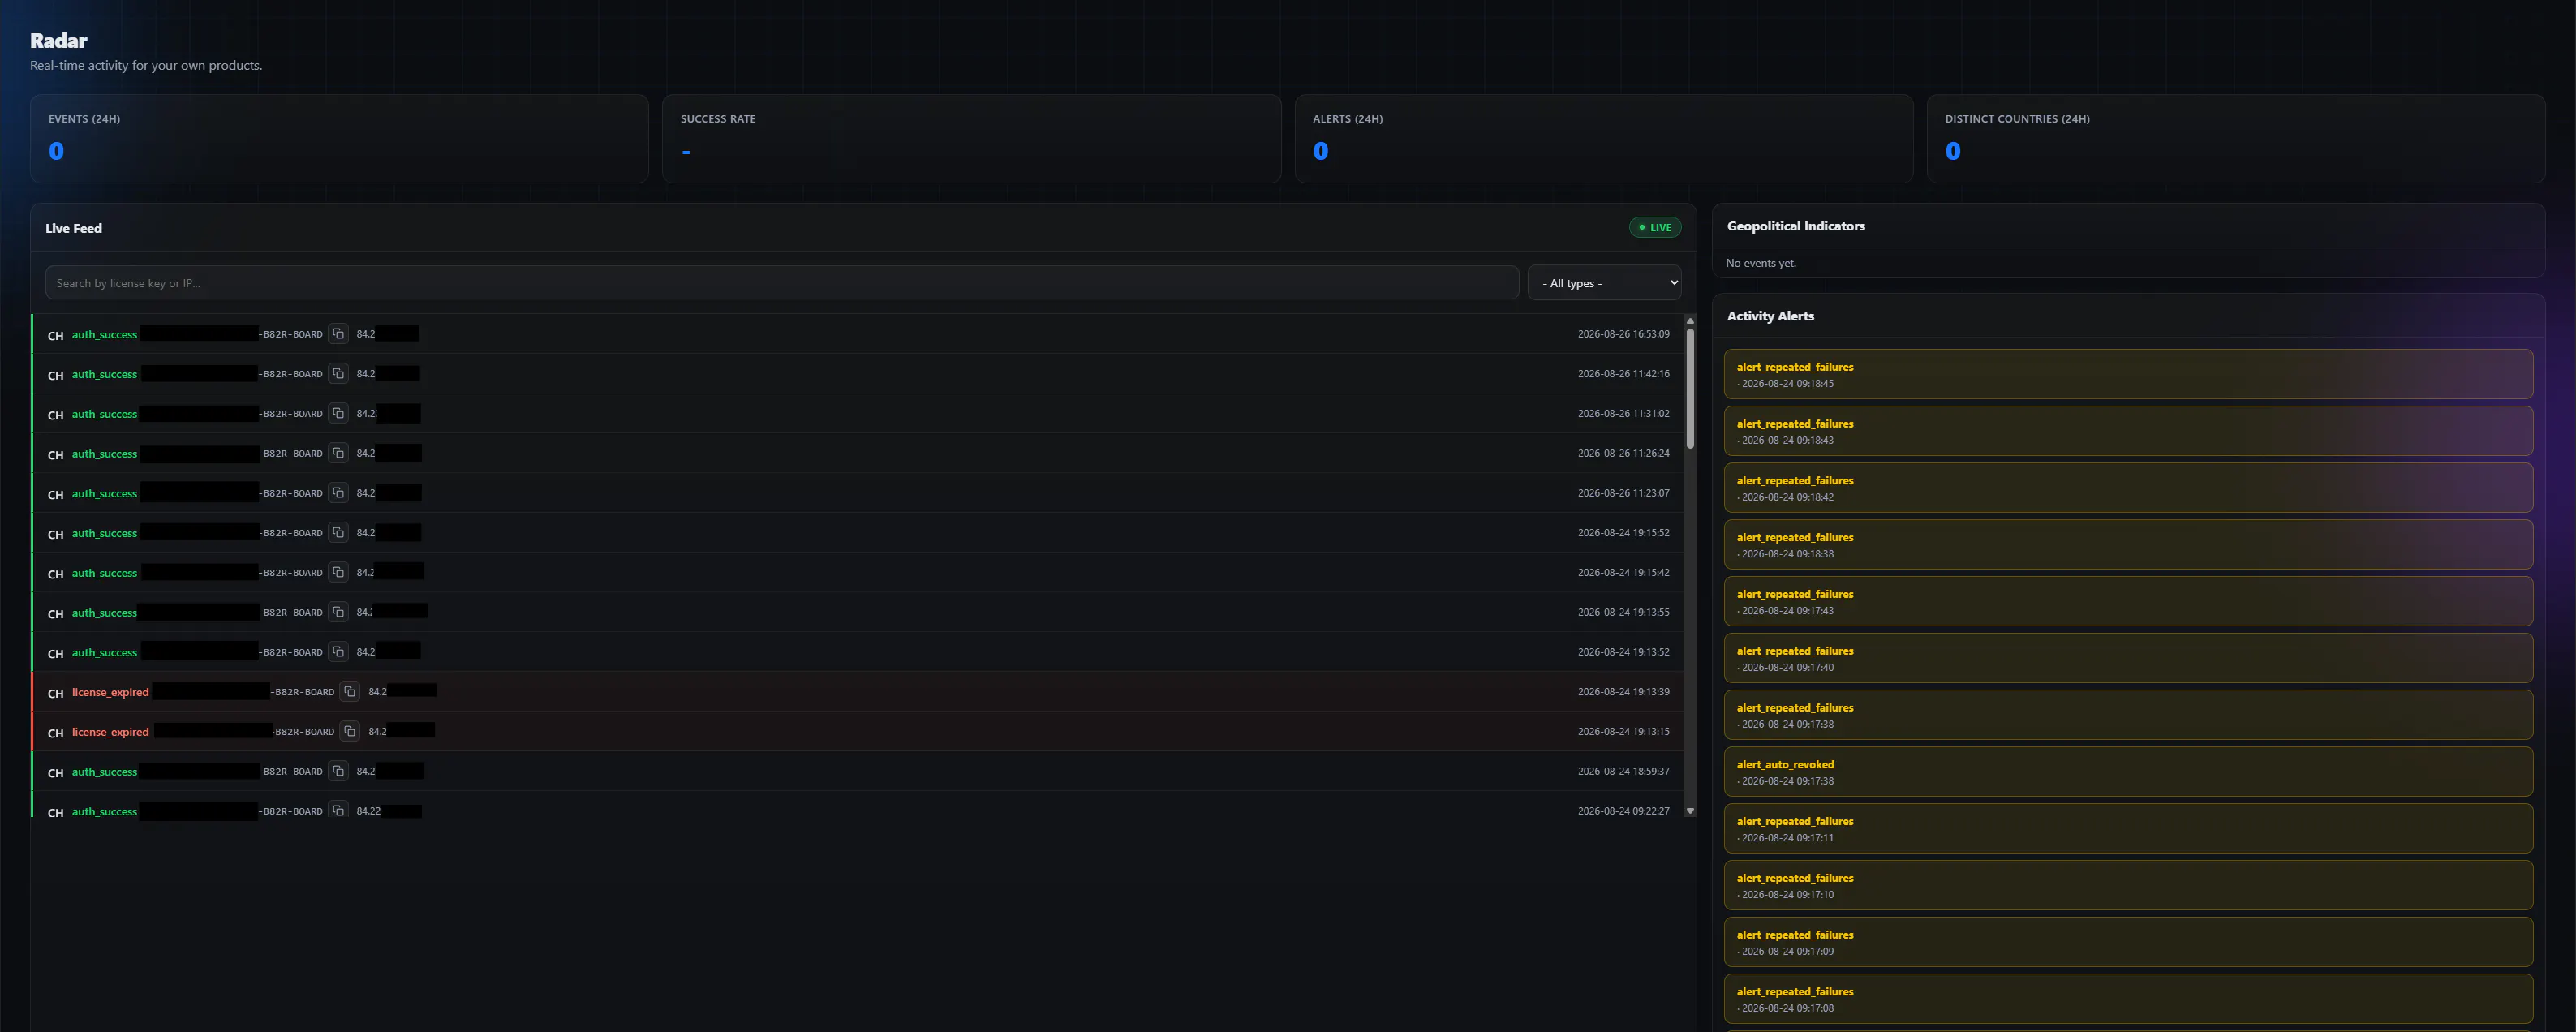Click the Live Feed heading

[x=73, y=228]
